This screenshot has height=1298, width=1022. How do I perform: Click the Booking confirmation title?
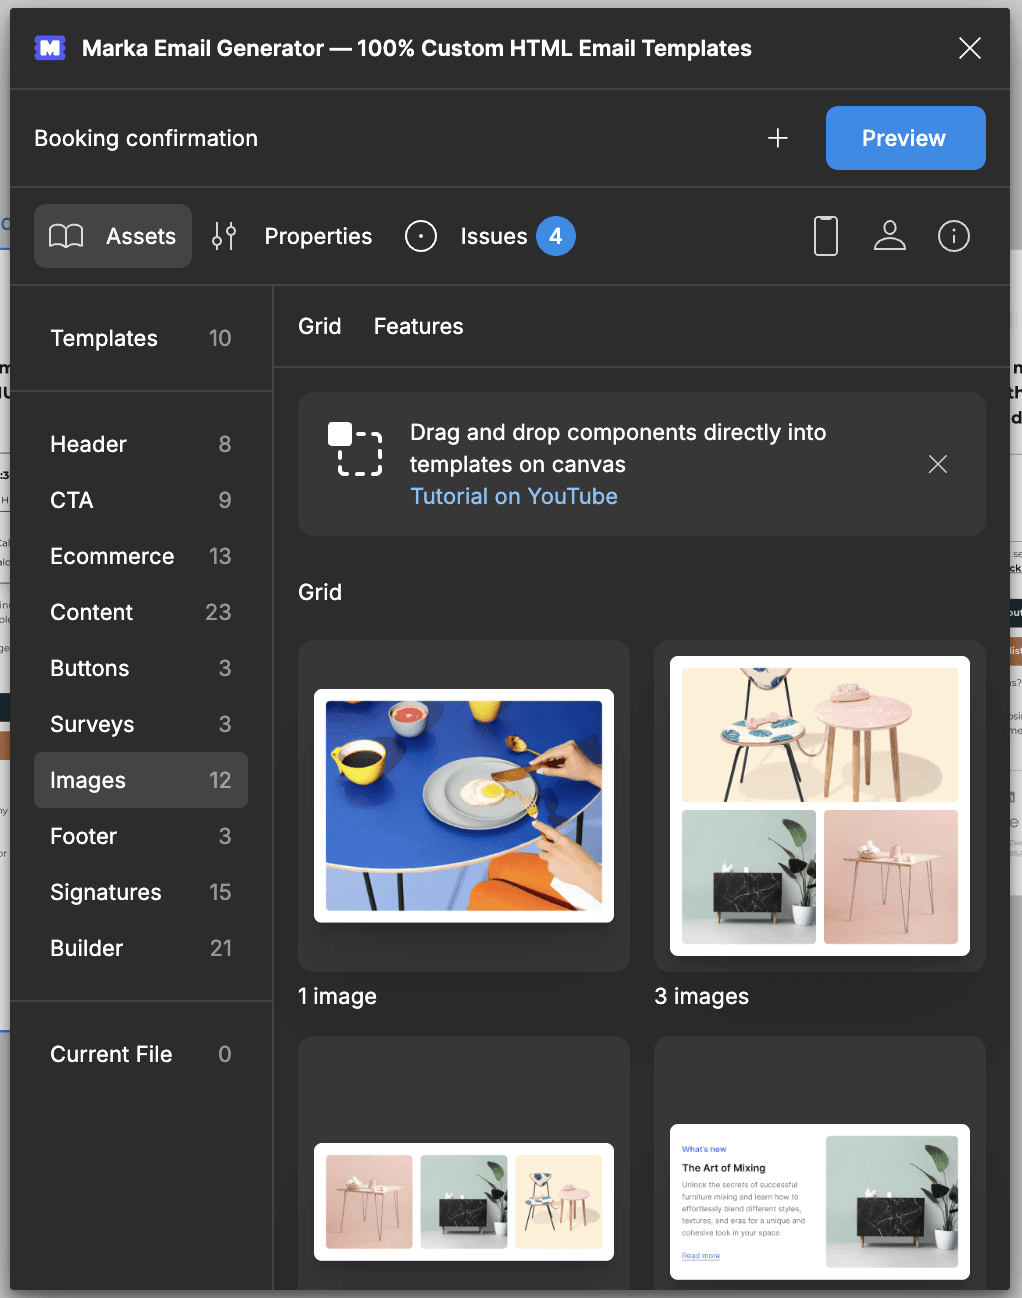pos(146,138)
